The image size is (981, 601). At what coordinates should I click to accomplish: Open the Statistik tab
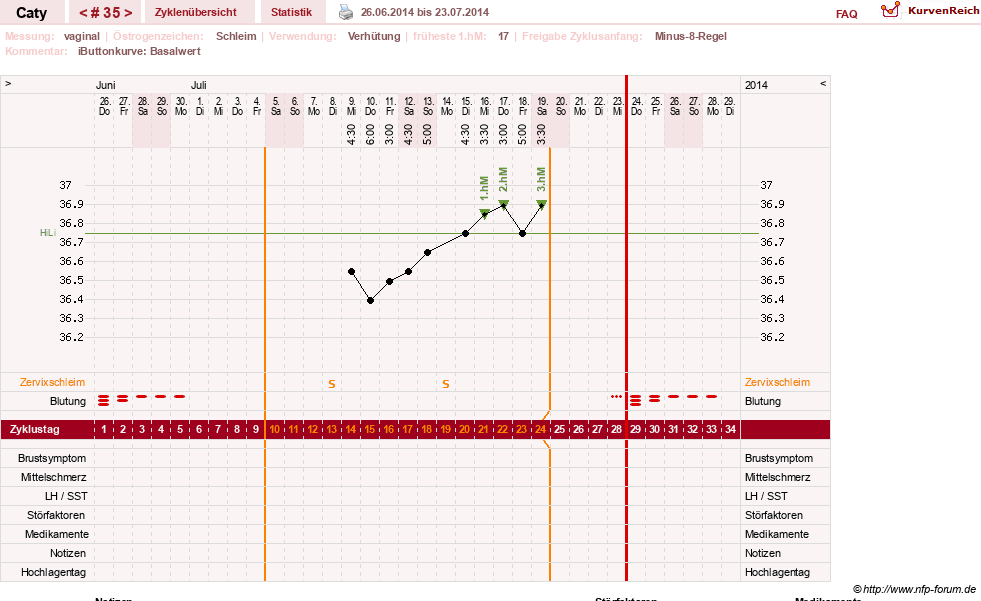click(291, 12)
